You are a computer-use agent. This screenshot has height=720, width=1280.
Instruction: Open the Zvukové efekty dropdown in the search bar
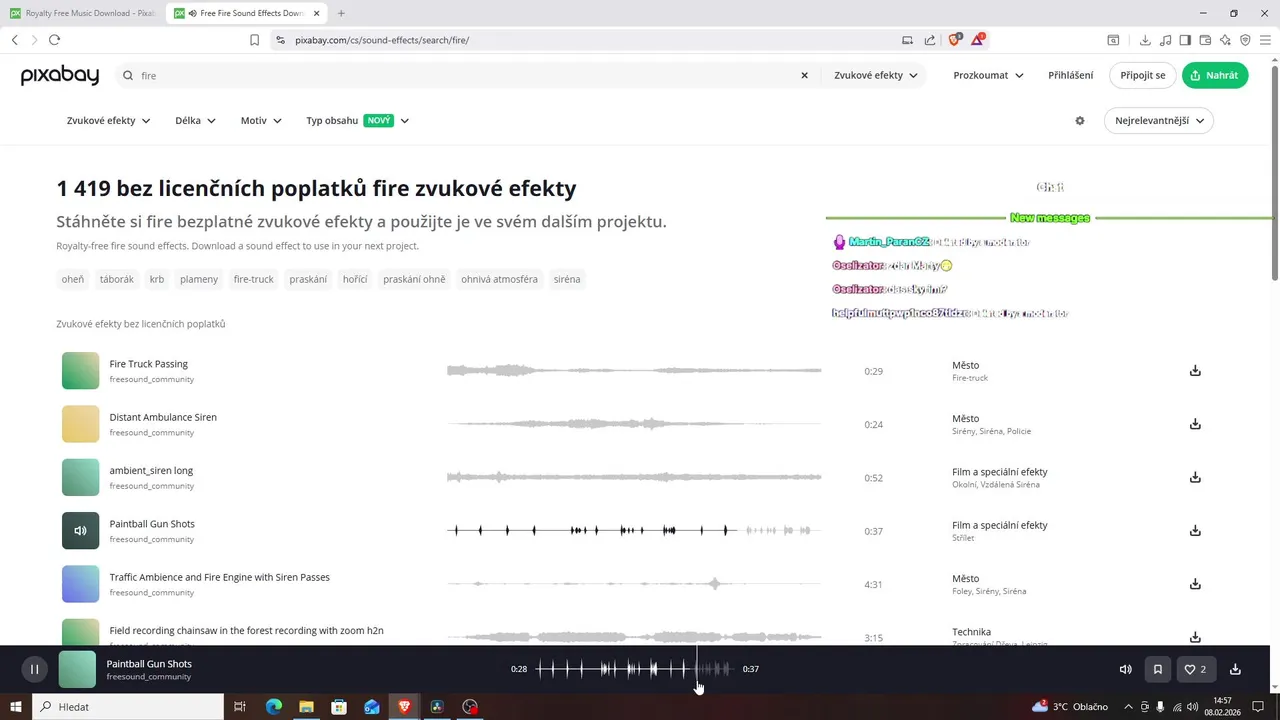pyautogui.click(x=876, y=75)
